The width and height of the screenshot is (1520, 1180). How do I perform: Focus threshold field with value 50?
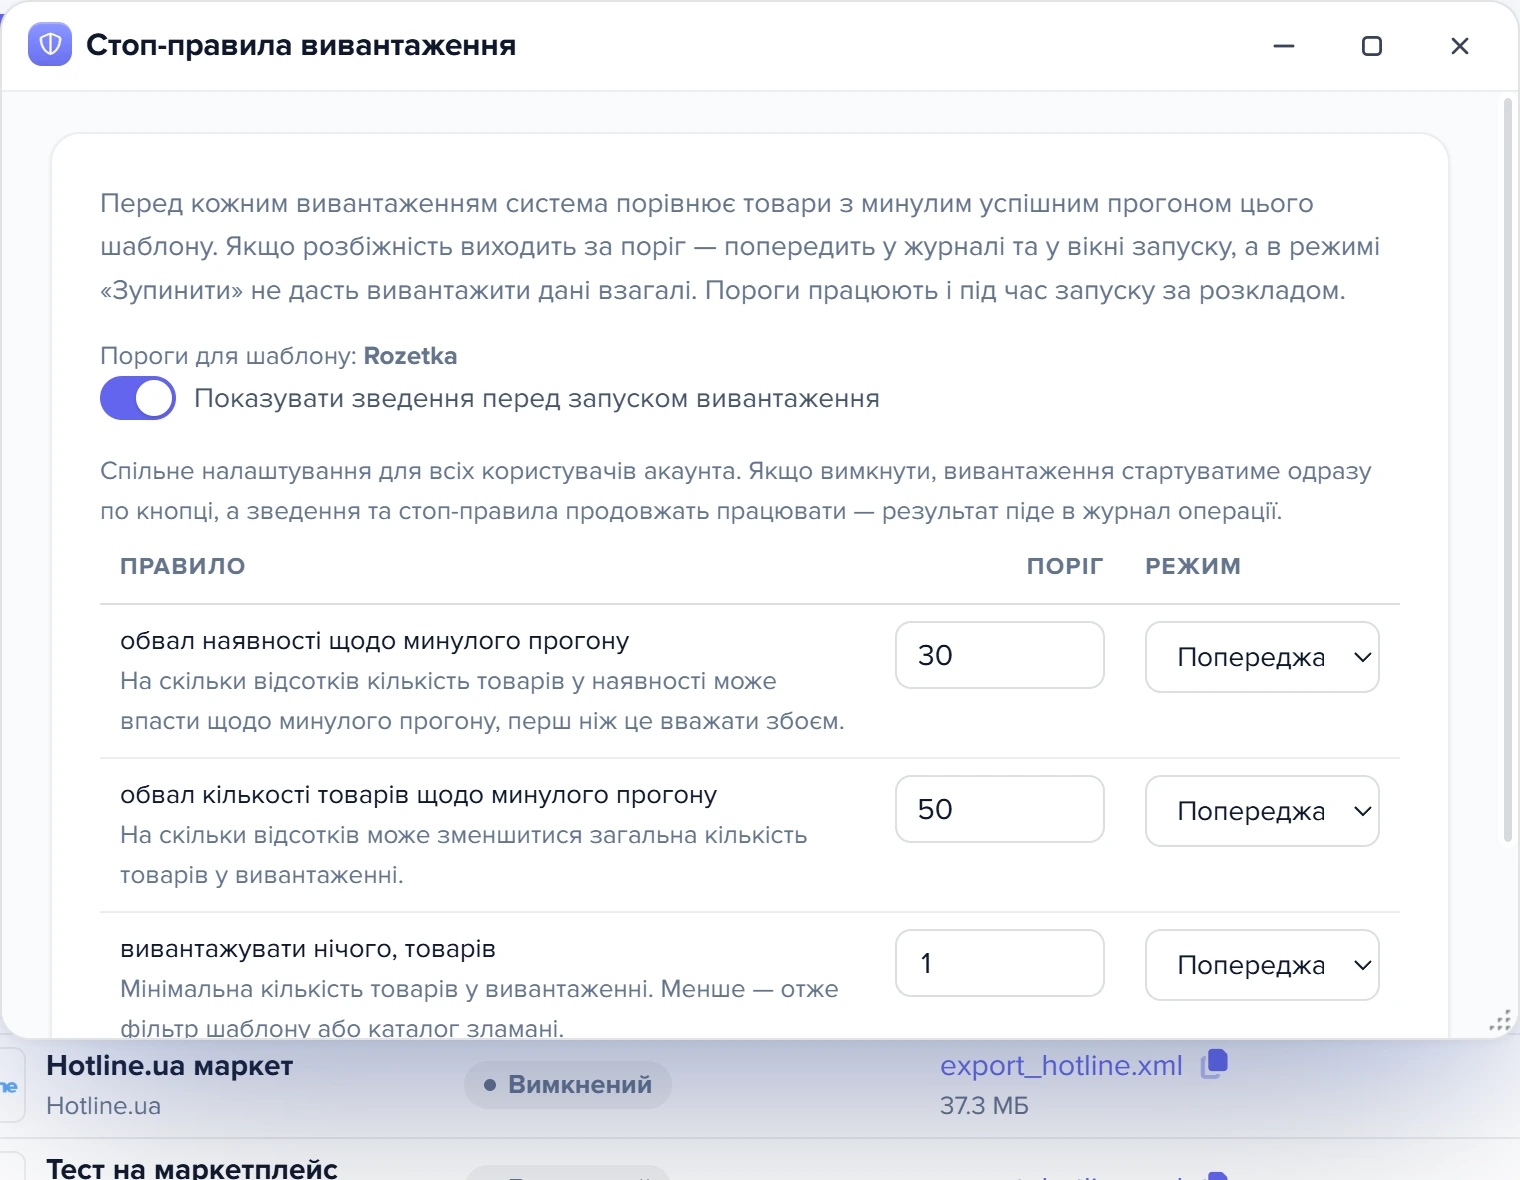pos(1000,809)
